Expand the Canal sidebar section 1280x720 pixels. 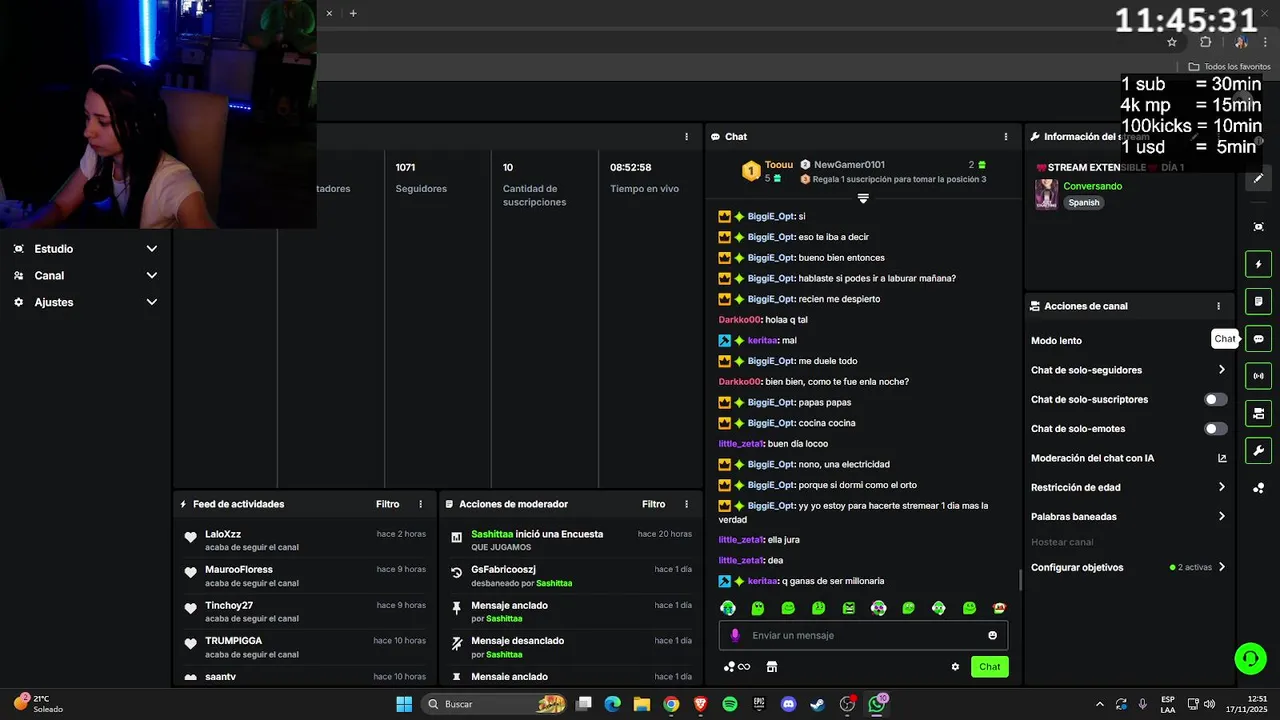[x=86, y=275]
